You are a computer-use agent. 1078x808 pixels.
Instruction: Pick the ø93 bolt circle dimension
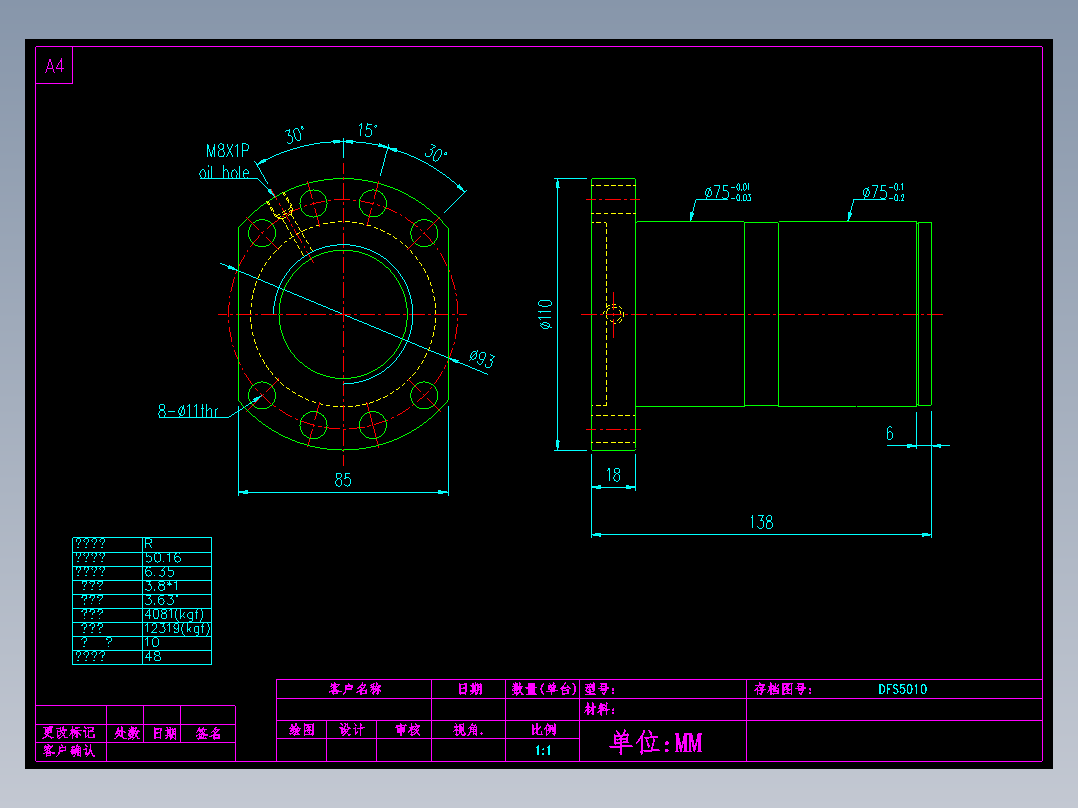pyautogui.click(x=481, y=358)
